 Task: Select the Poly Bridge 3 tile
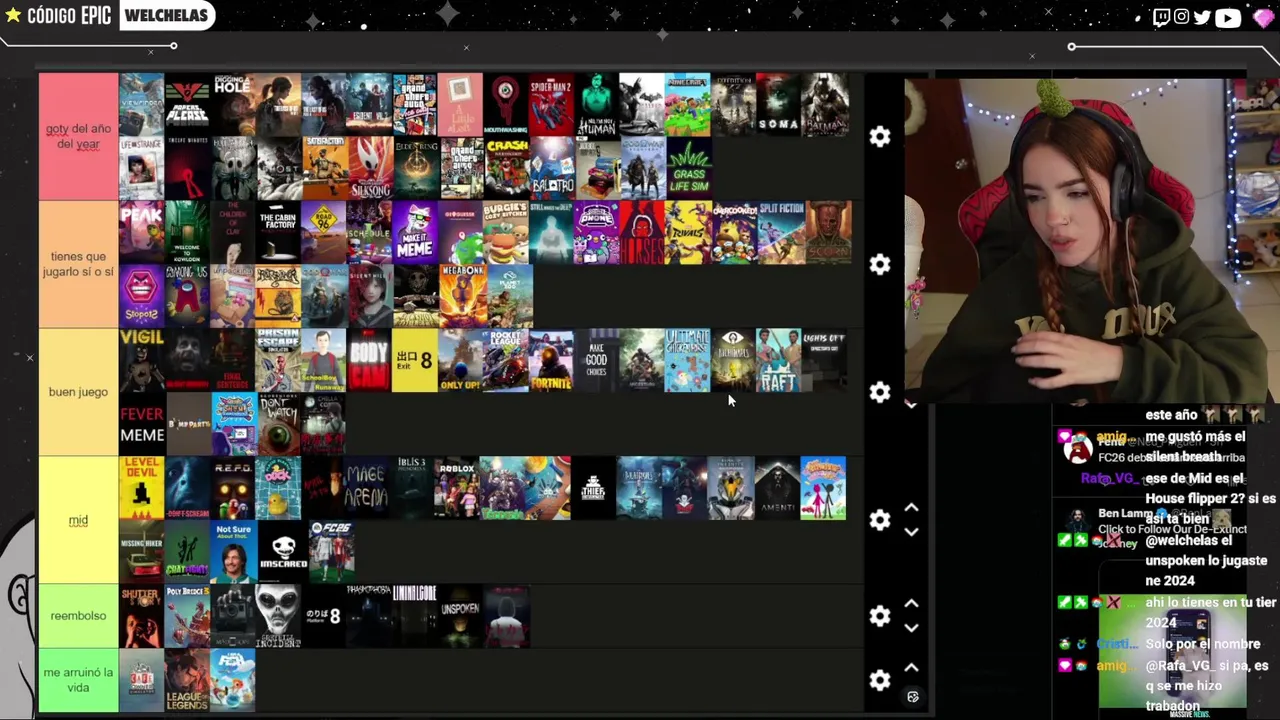point(187,616)
